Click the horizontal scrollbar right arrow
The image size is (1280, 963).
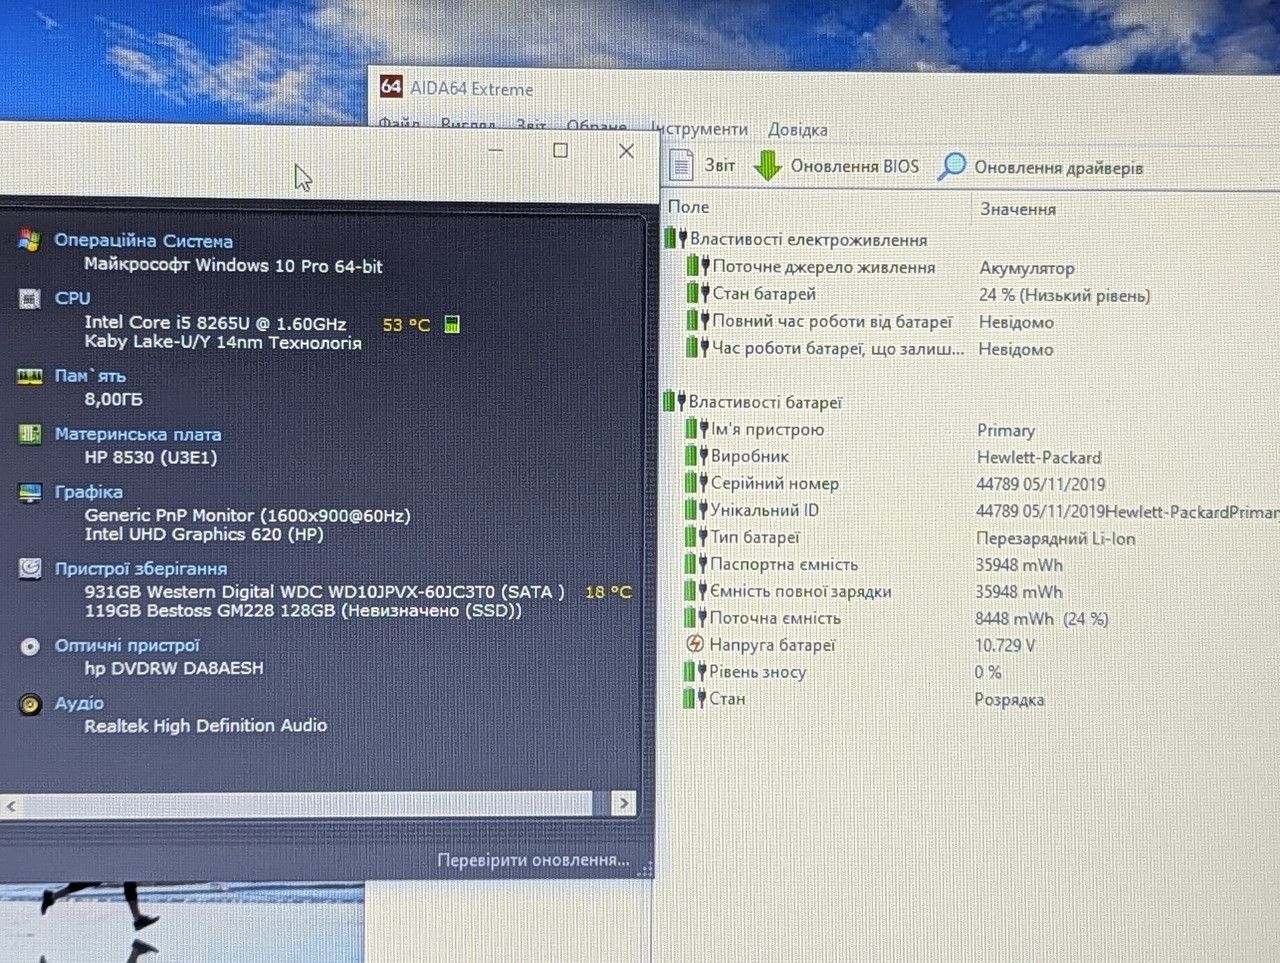(623, 803)
